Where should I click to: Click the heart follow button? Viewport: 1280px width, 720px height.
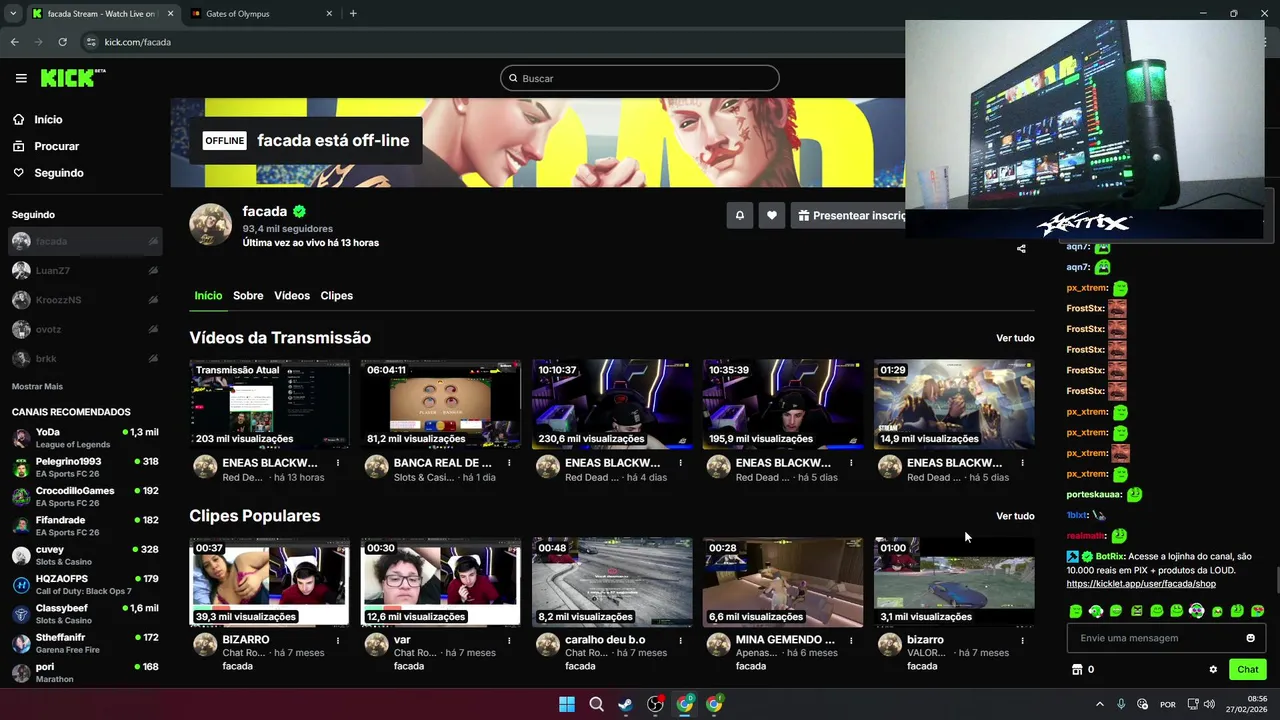771,215
